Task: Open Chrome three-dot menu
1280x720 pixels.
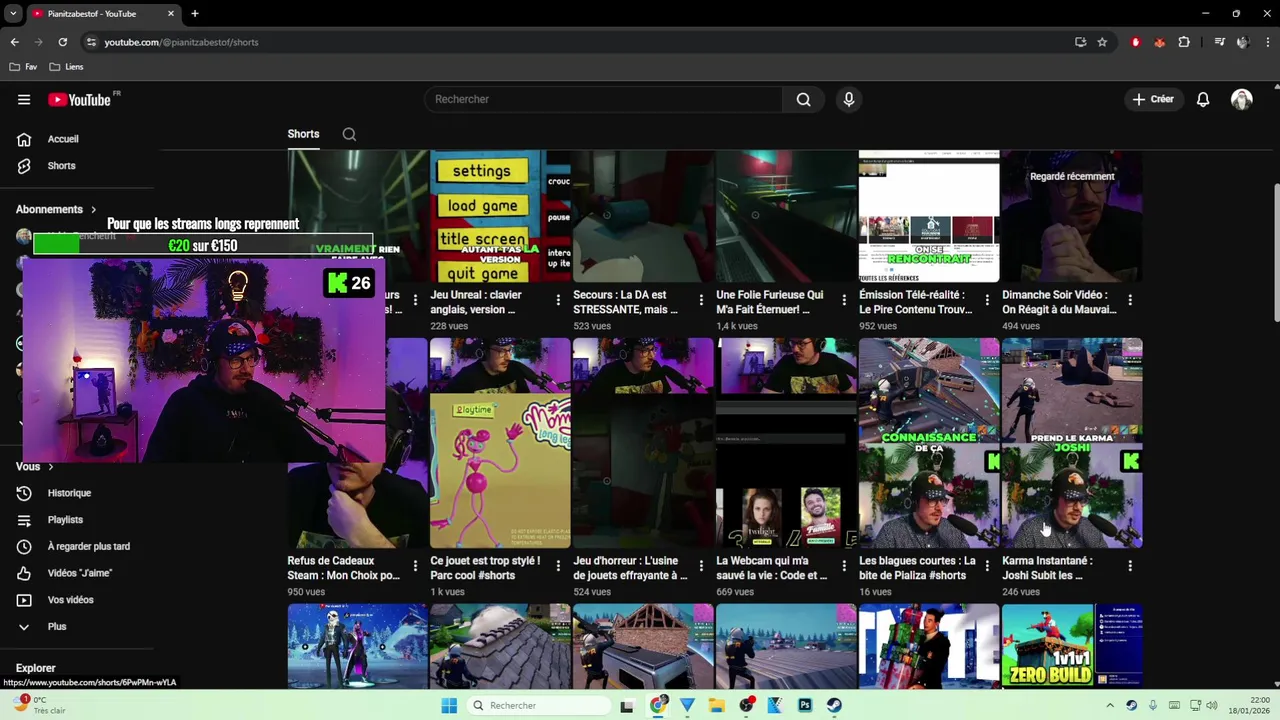Action: tap(1267, 42)
